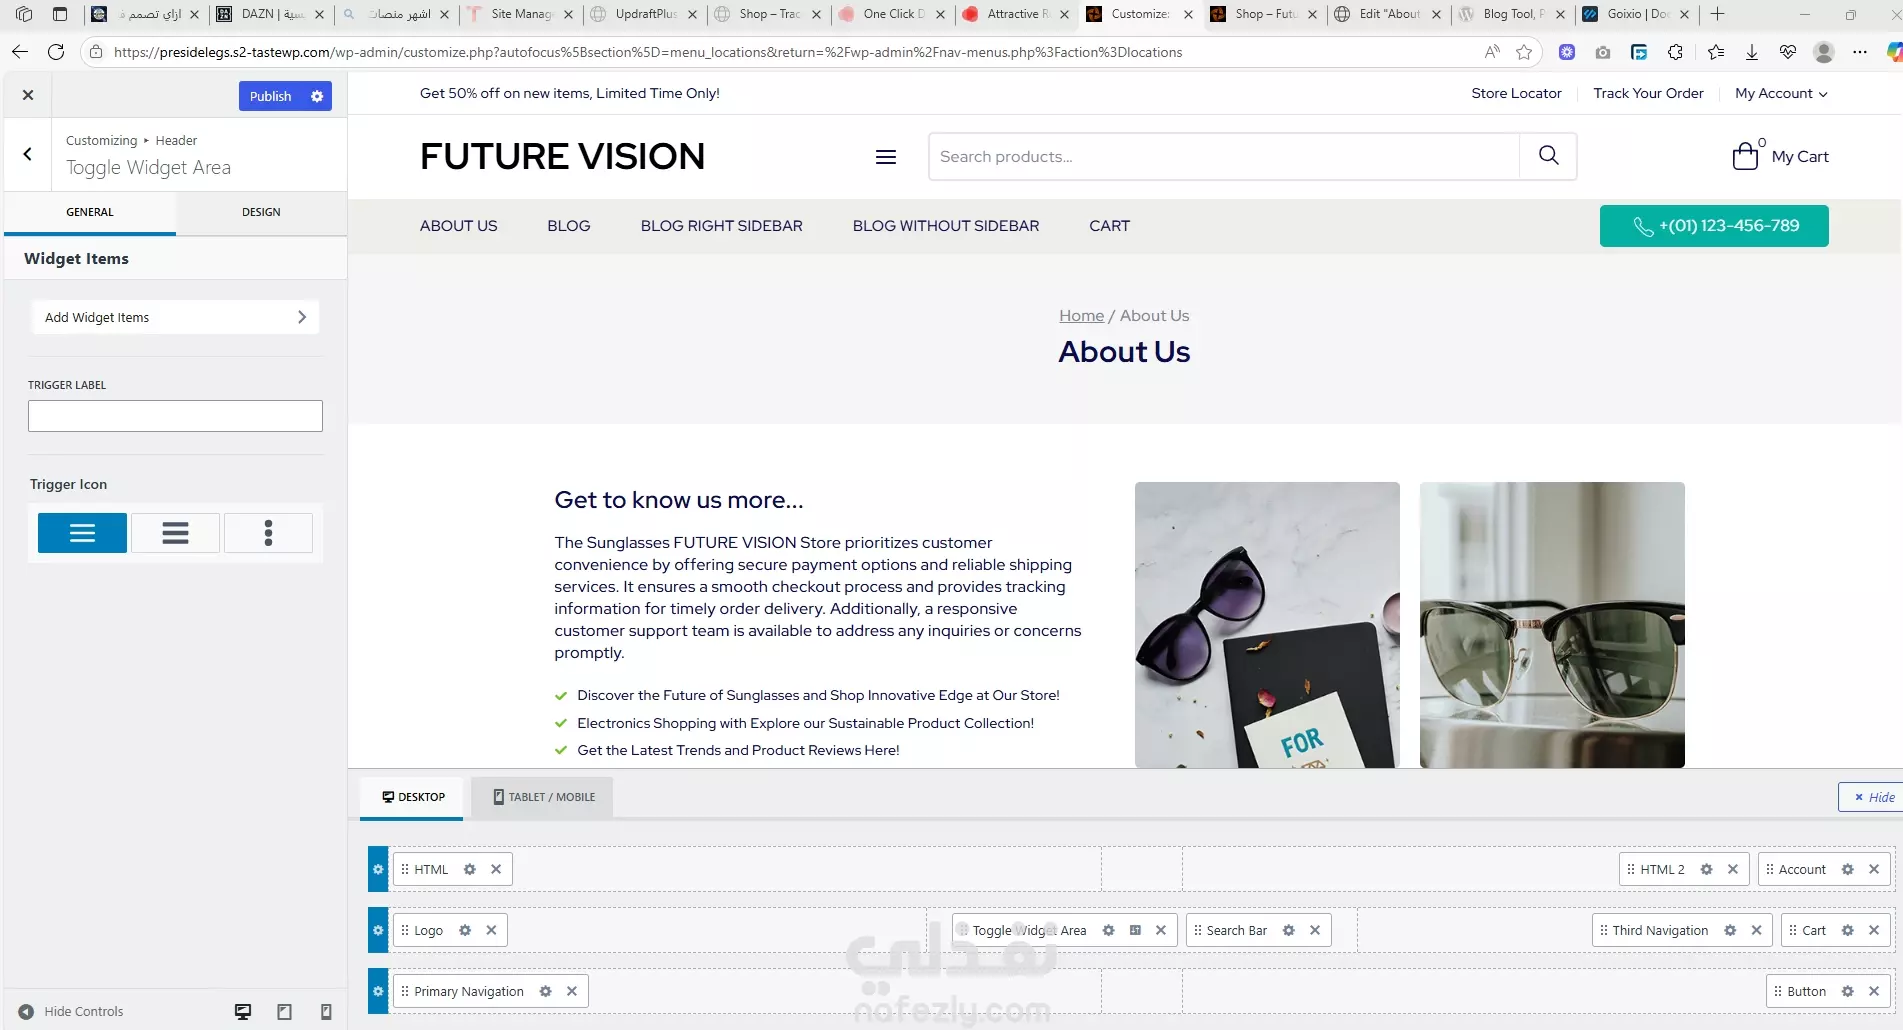
Task: Switch to the General tab
Action: [x=90, y=212]
